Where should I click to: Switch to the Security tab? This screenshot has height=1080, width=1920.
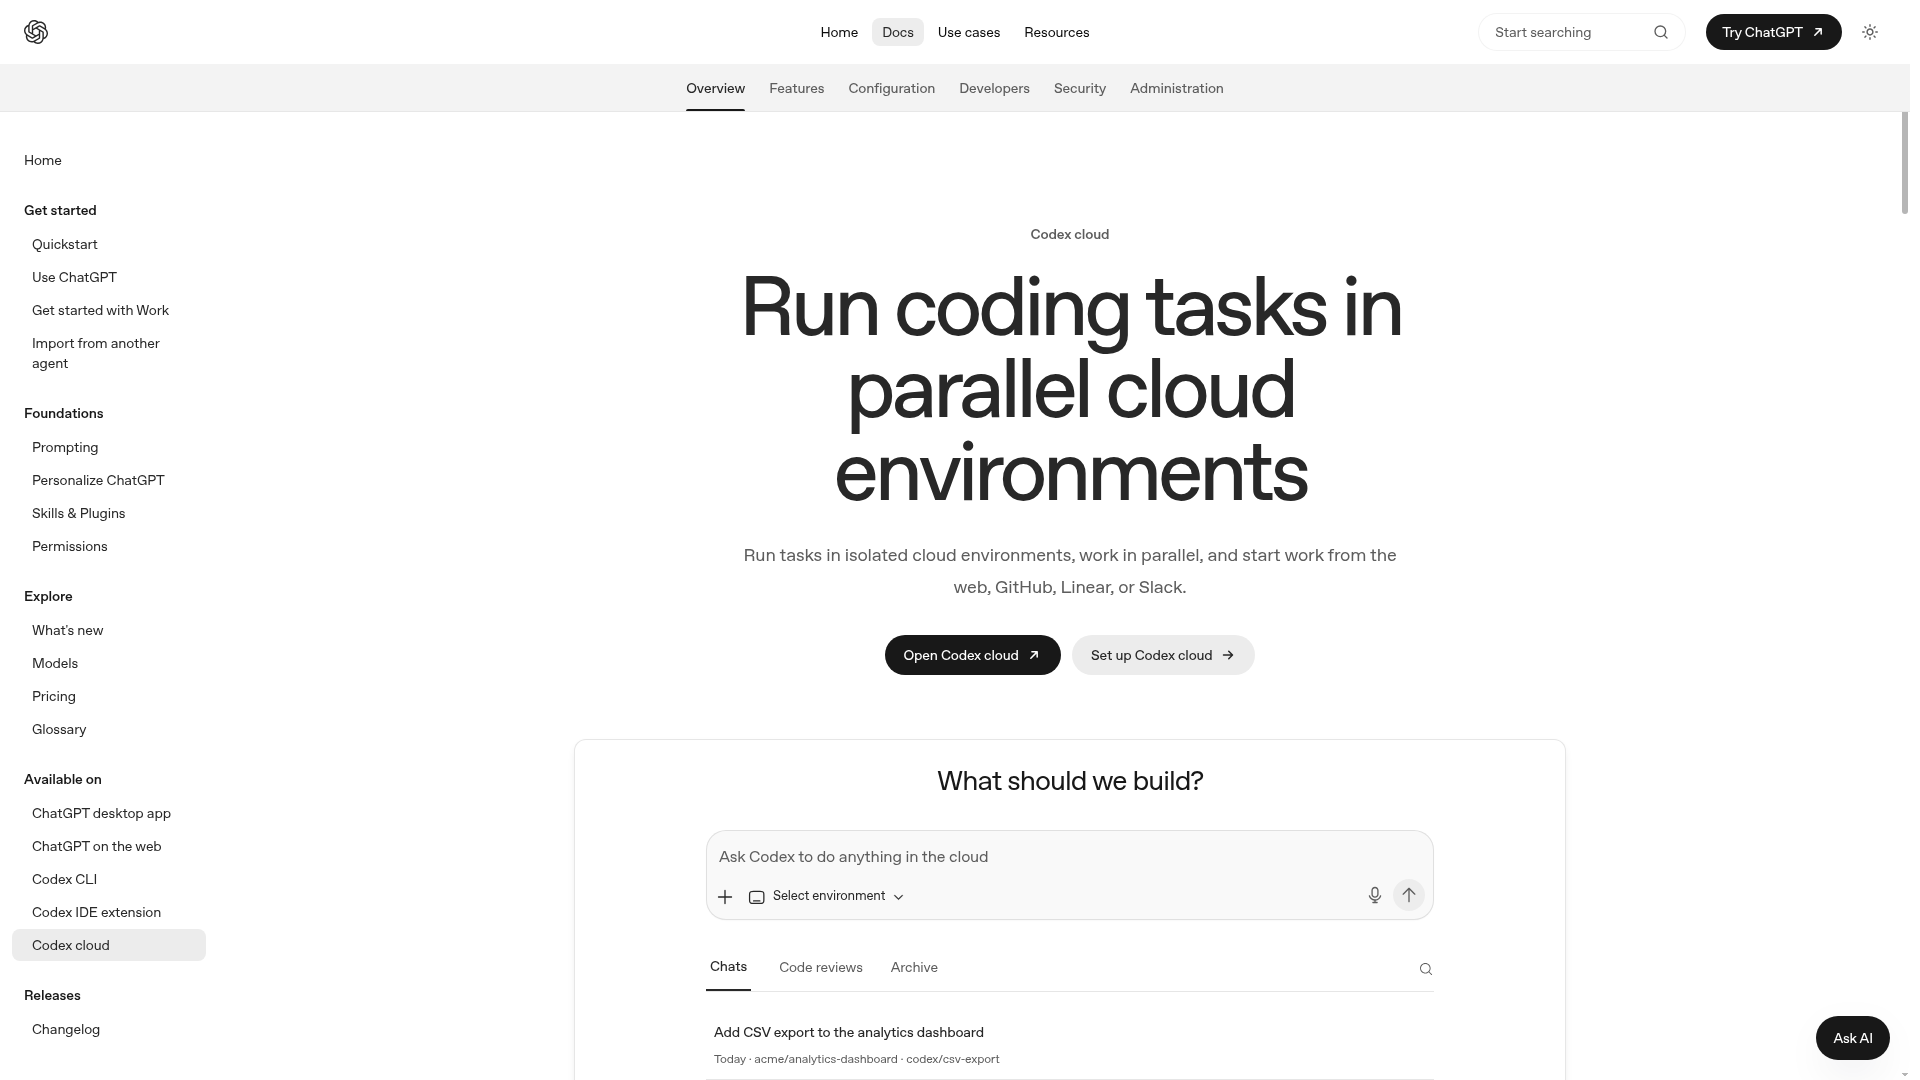1080,88
